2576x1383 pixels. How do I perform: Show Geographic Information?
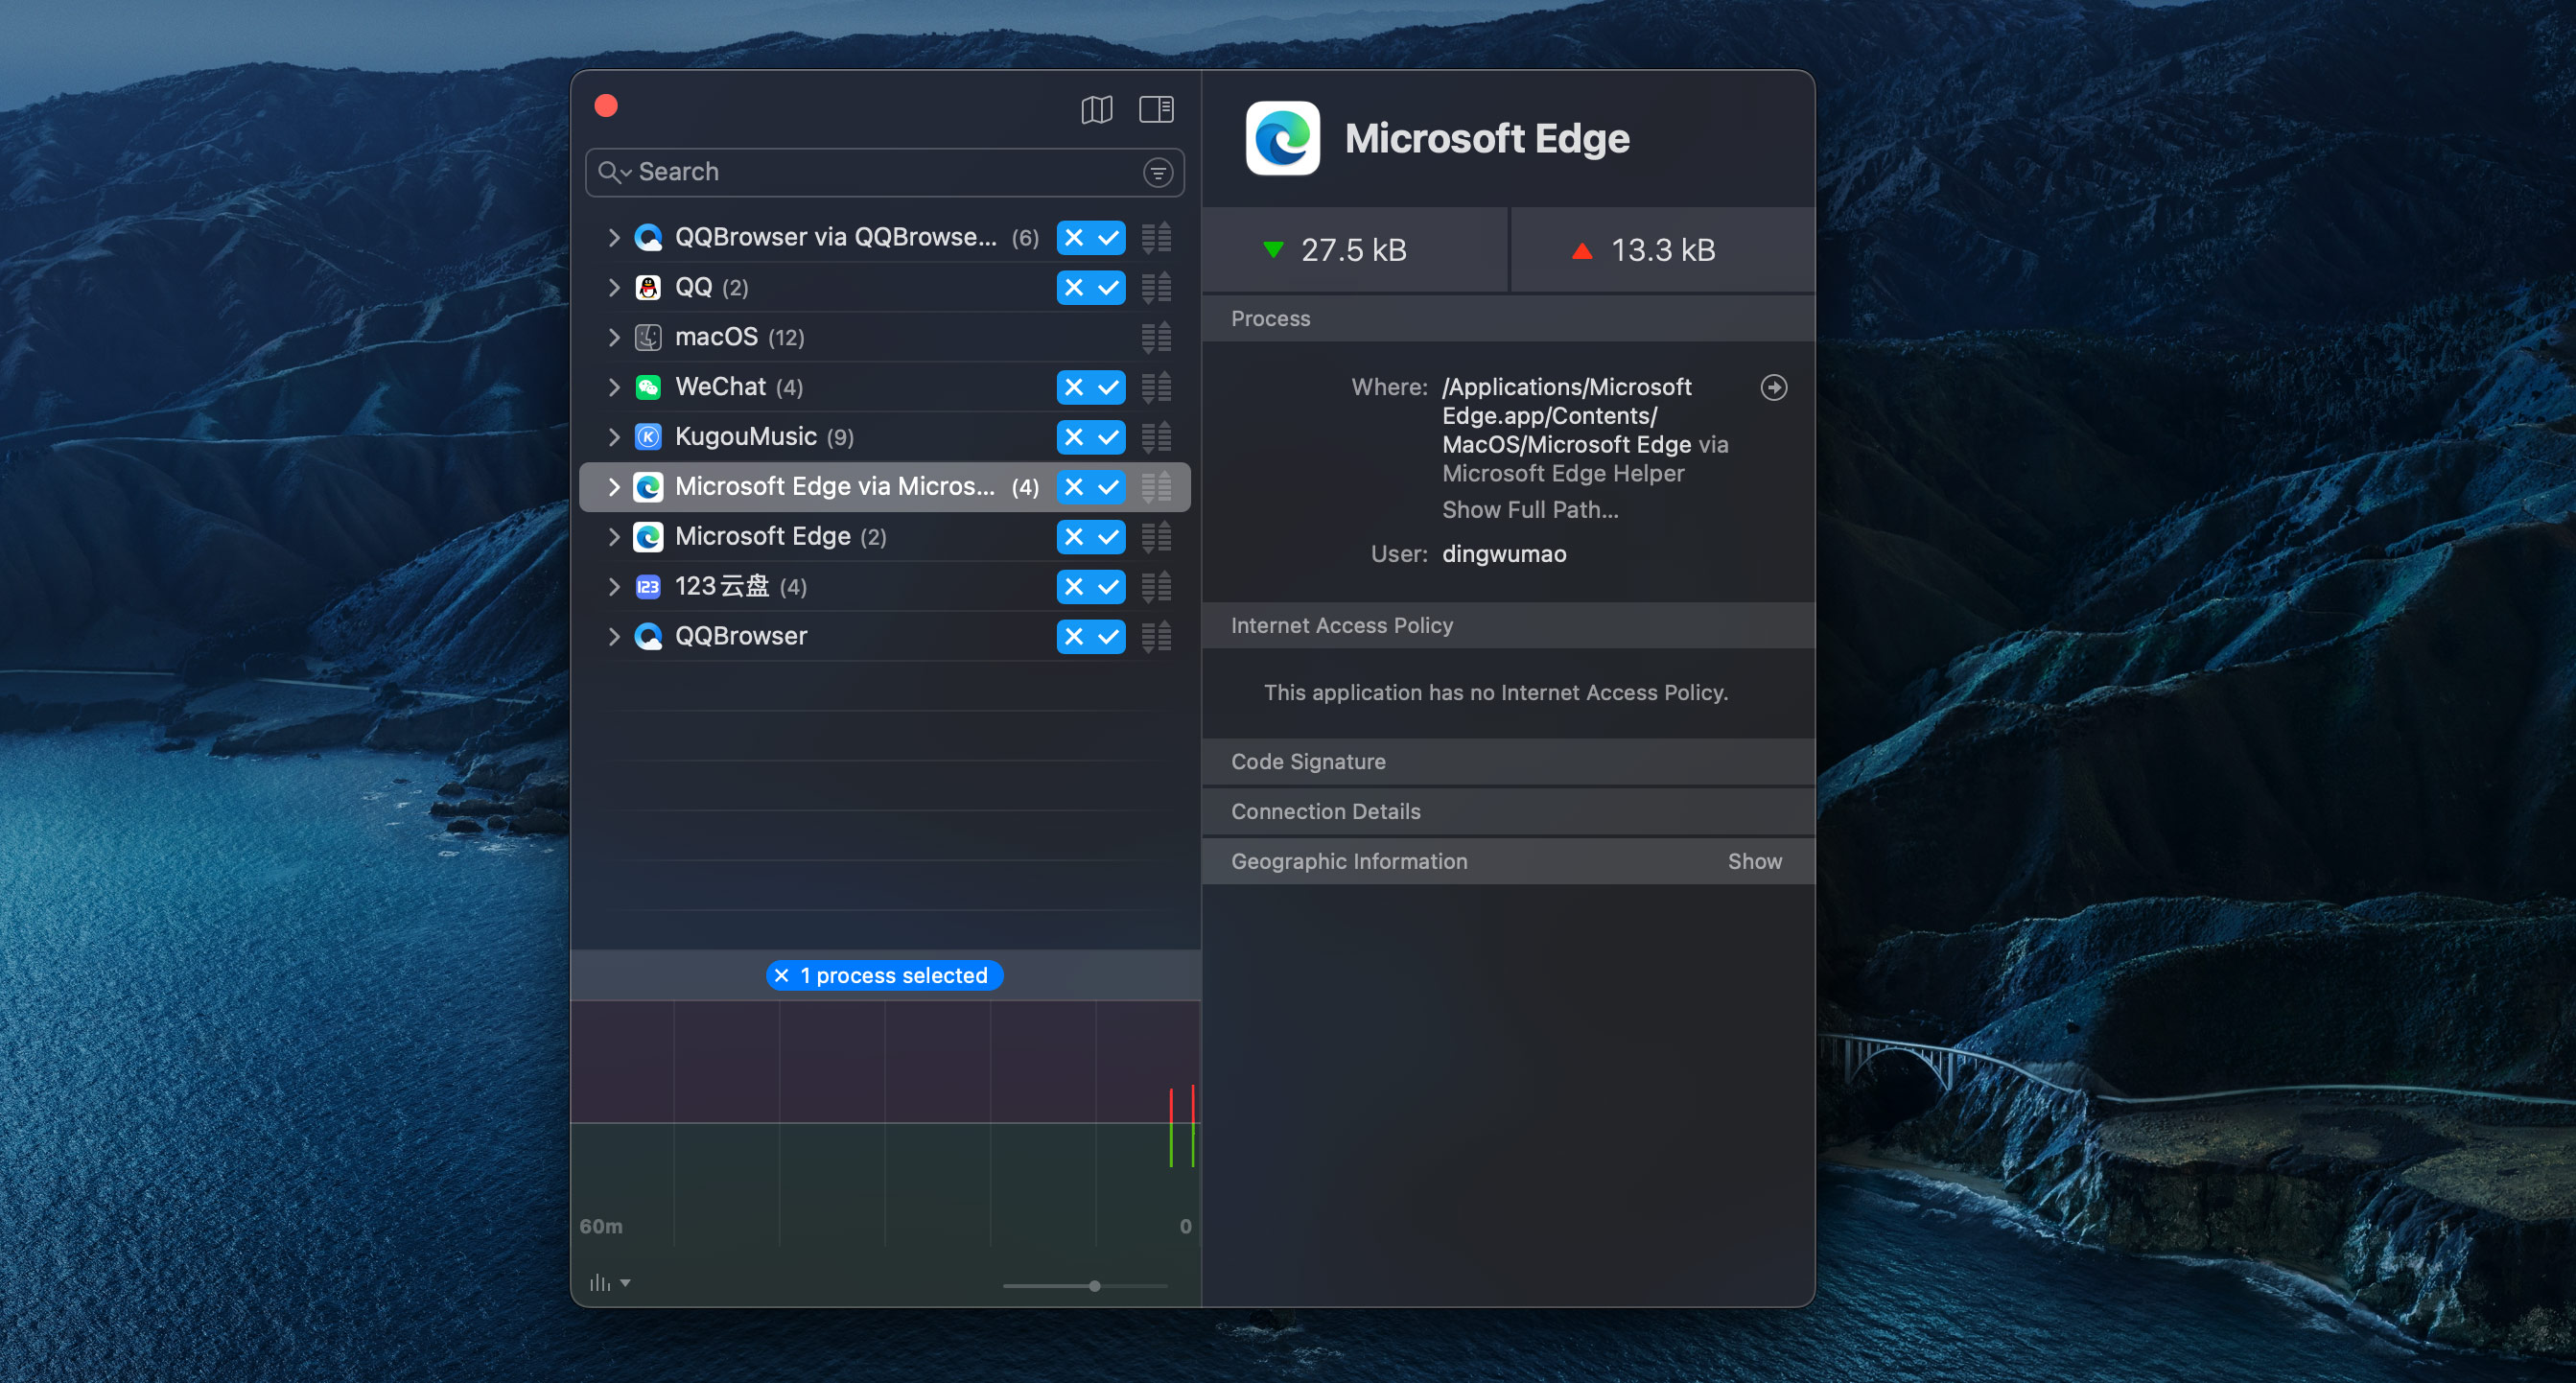[1754, 861]
